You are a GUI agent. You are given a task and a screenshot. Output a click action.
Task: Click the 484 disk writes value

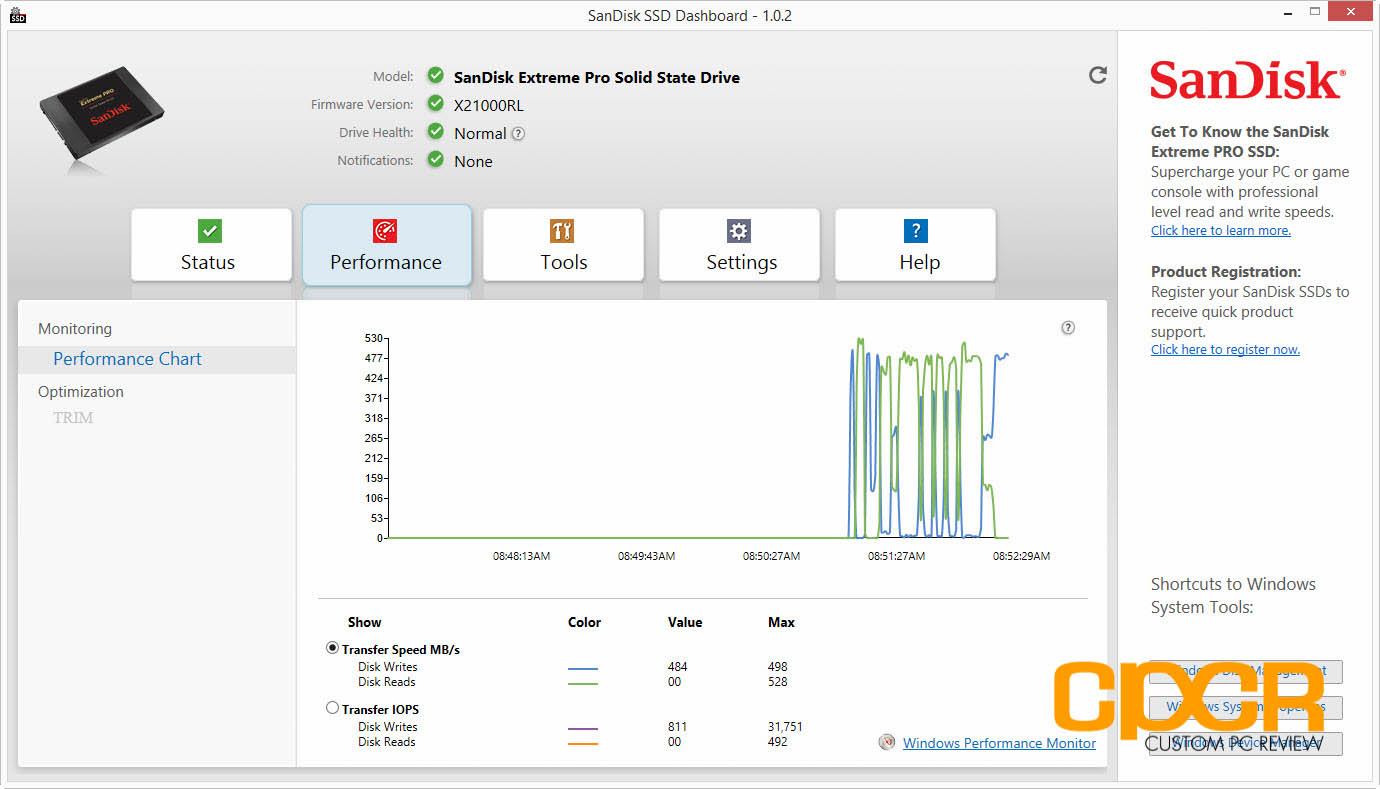[x=678, y=667]
